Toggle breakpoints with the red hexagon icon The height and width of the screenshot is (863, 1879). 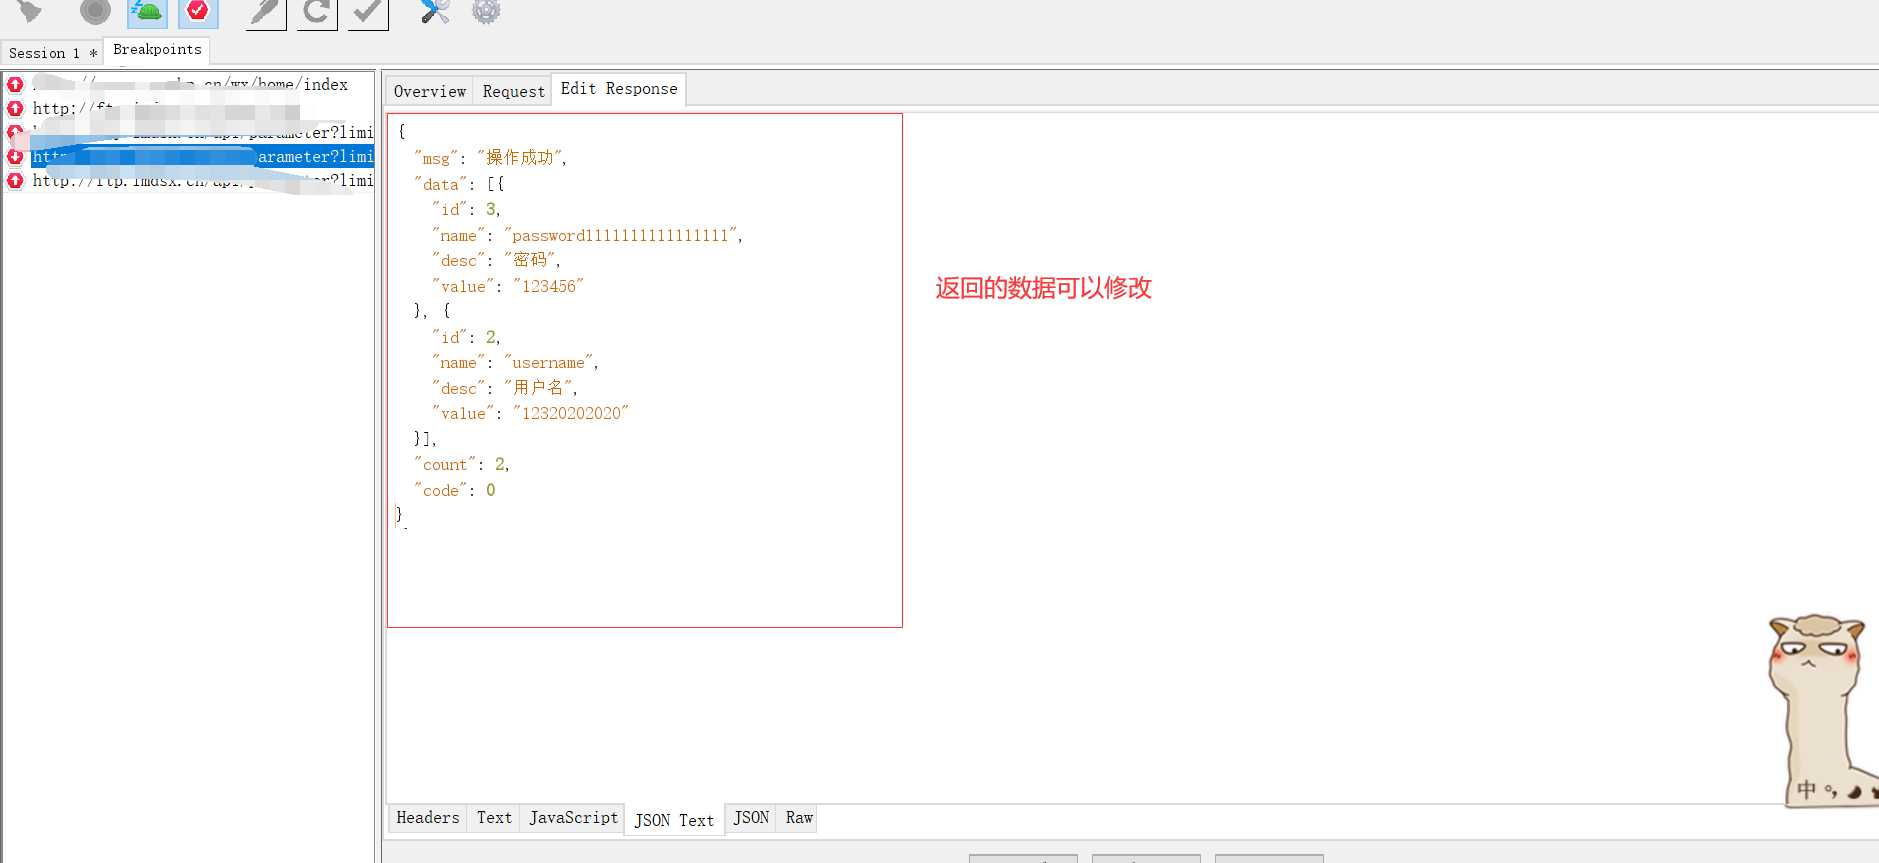[x=198, y=12]
